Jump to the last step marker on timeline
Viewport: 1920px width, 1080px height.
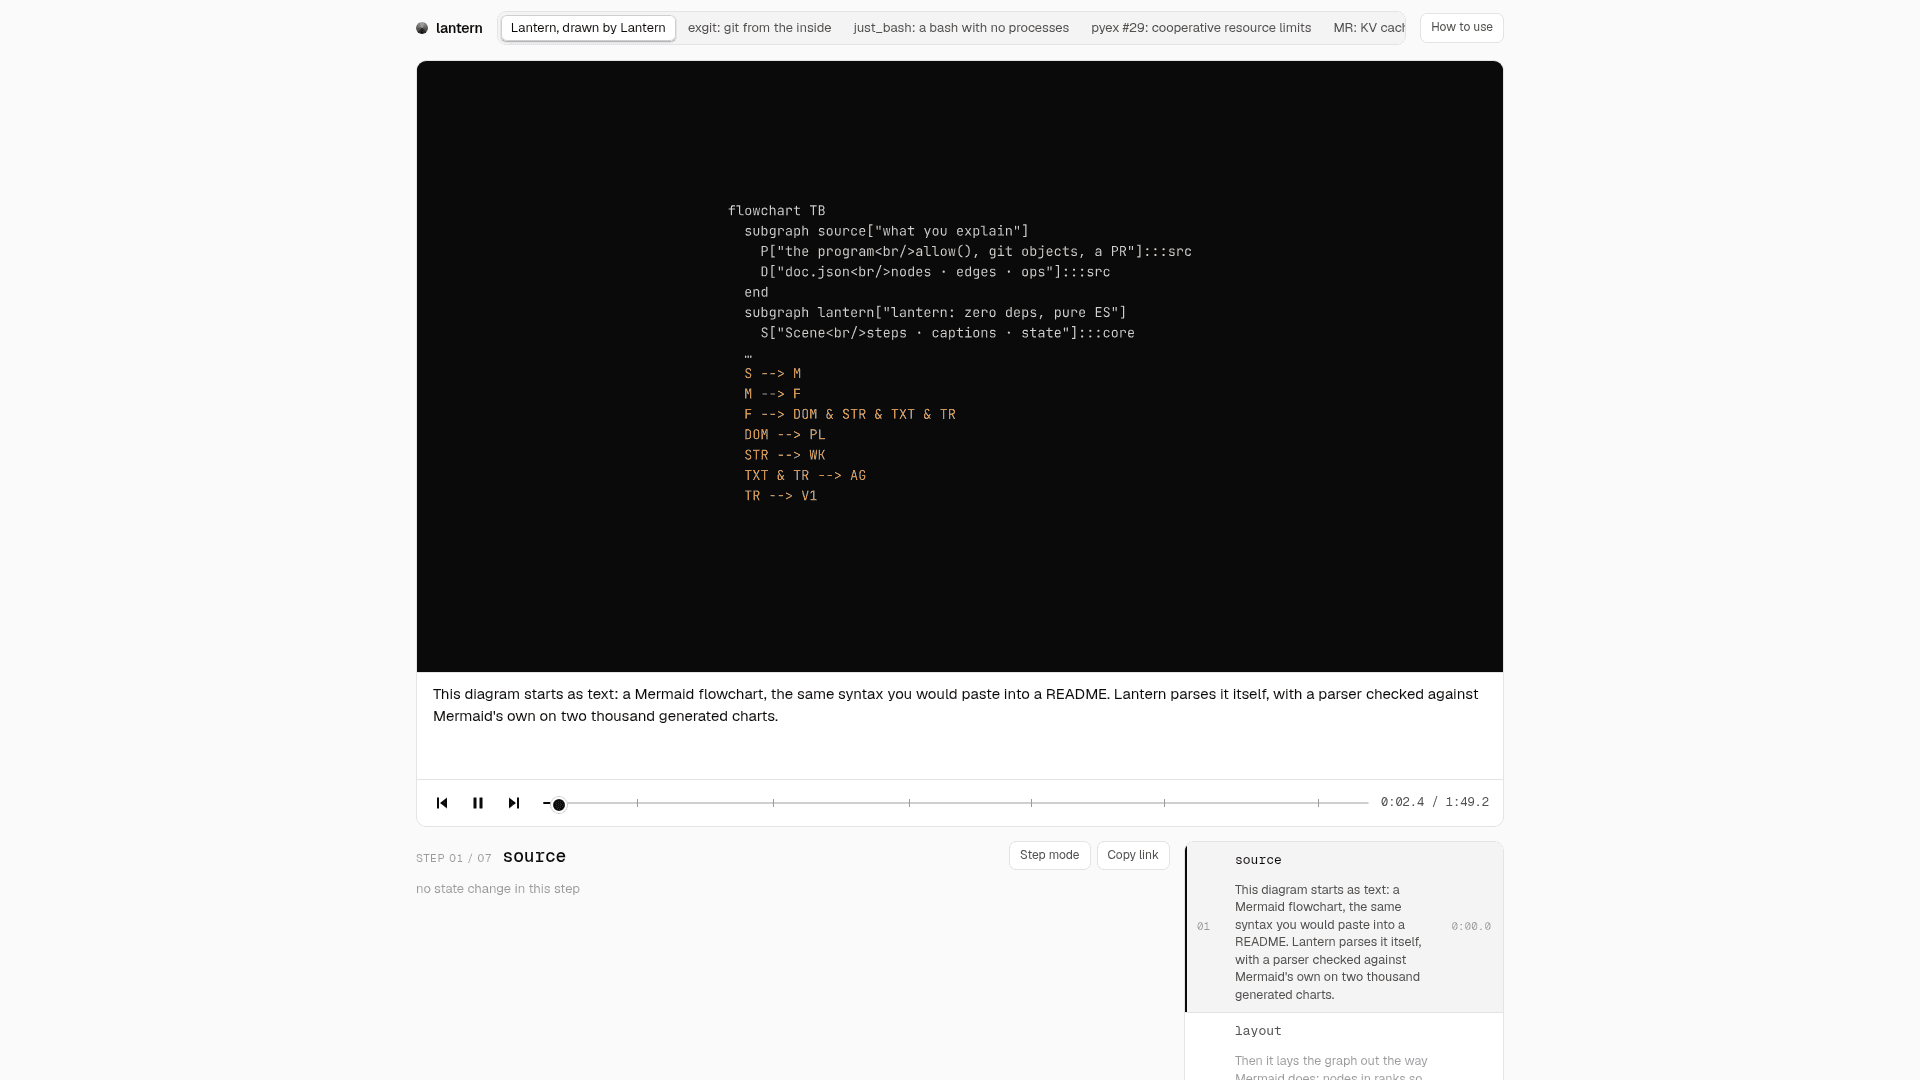[x=1318, y=803]
